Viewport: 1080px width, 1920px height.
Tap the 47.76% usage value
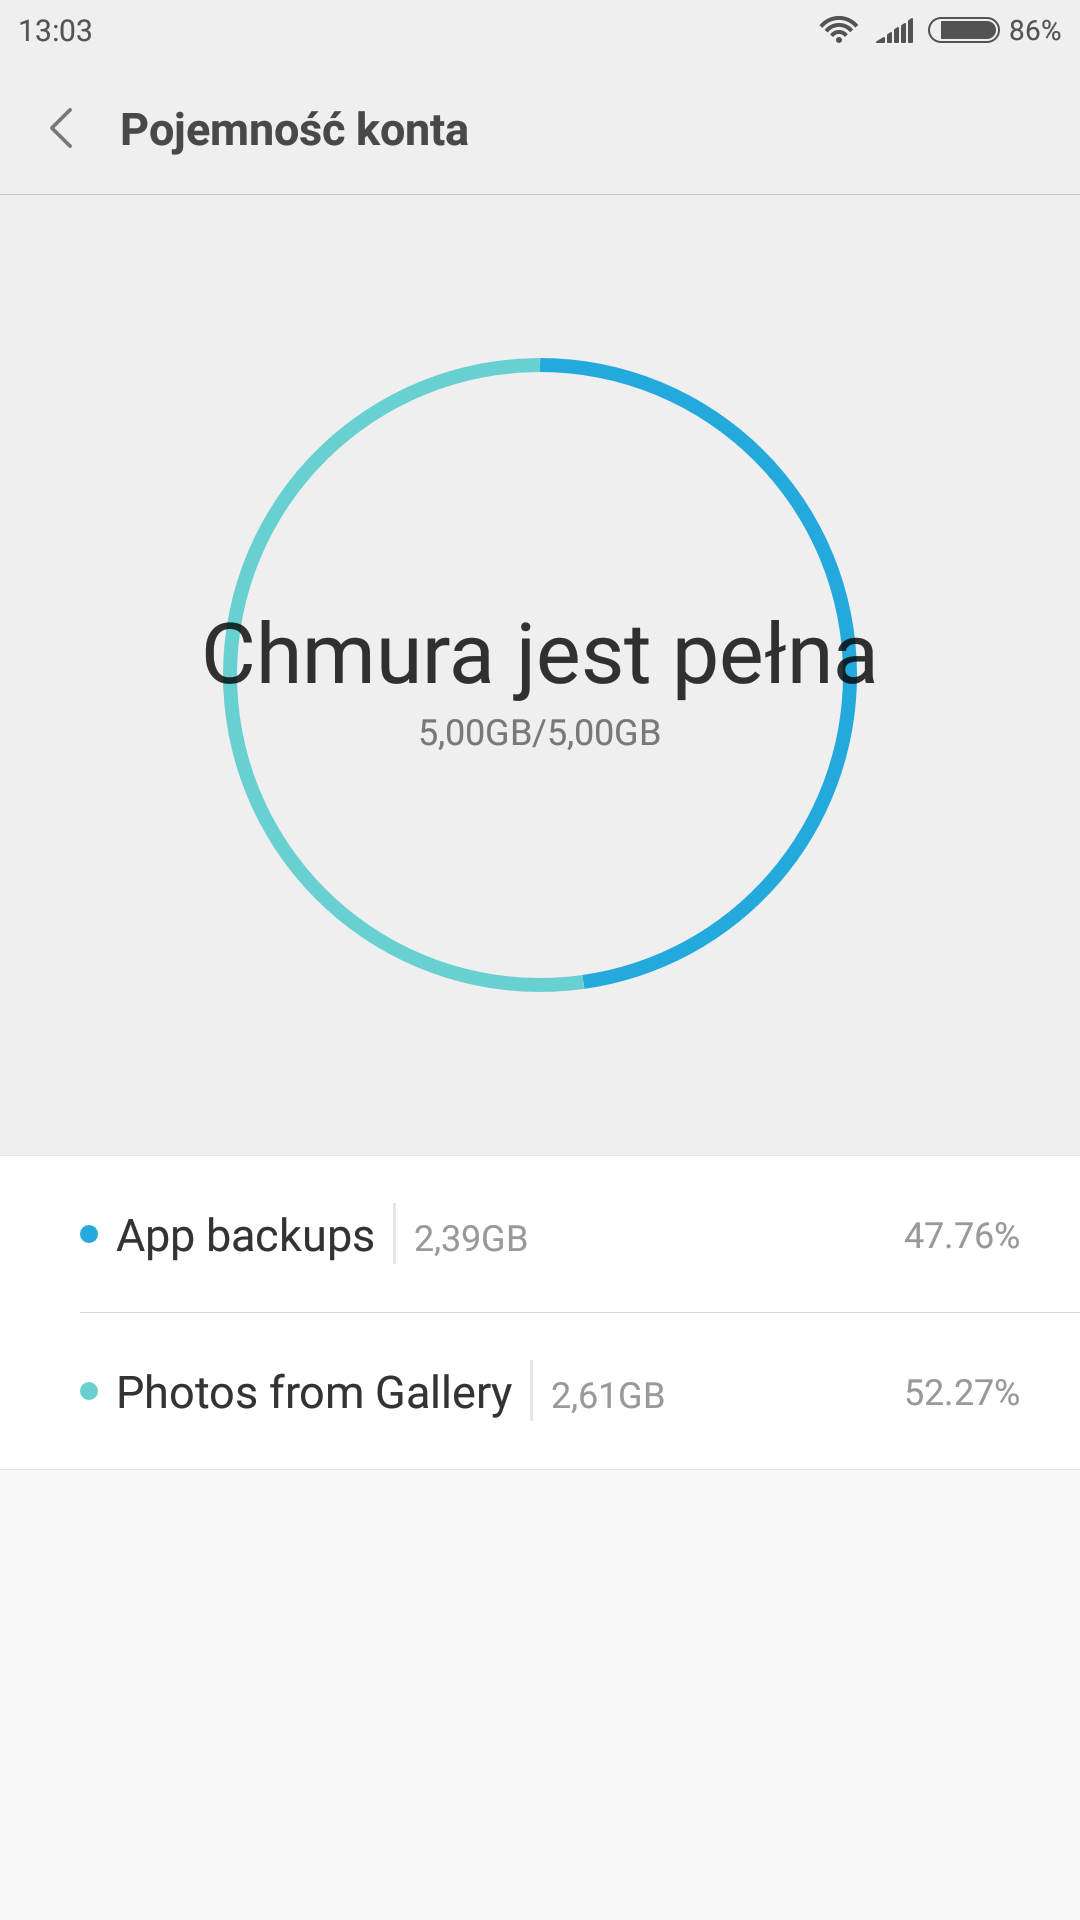[x=961, y=1236]
